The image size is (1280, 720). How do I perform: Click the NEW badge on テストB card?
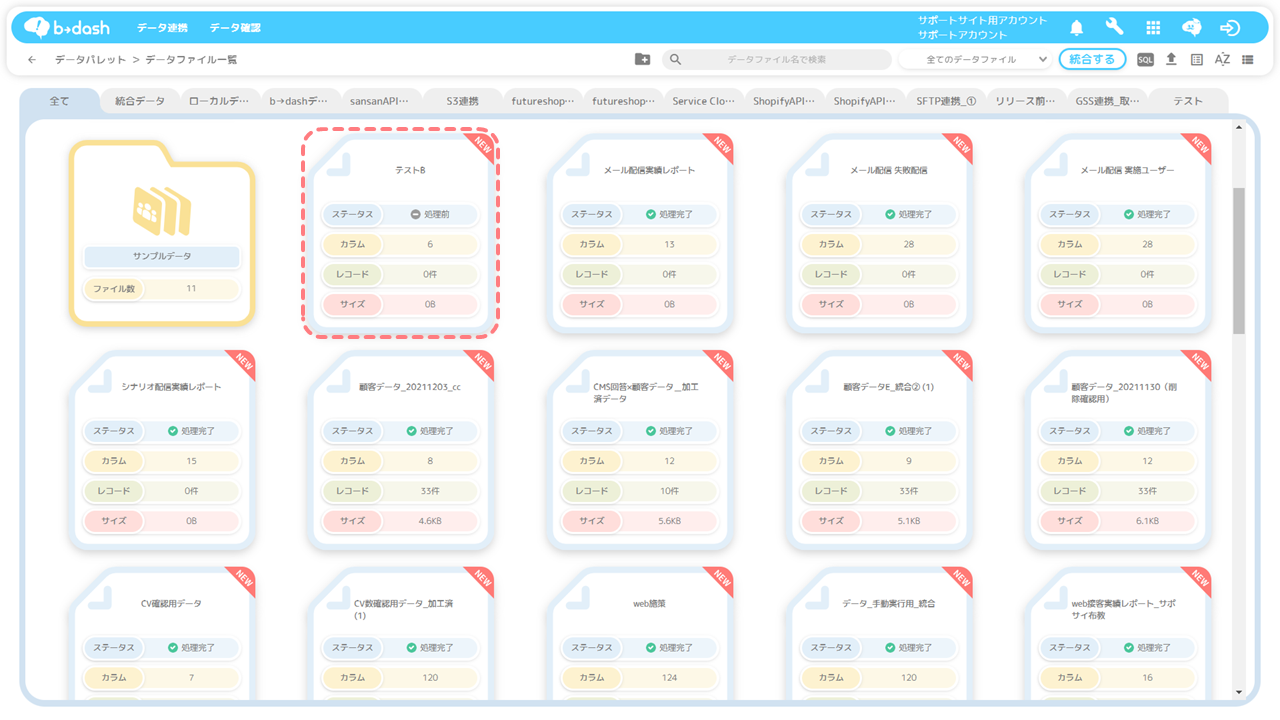tap(483, 146)
